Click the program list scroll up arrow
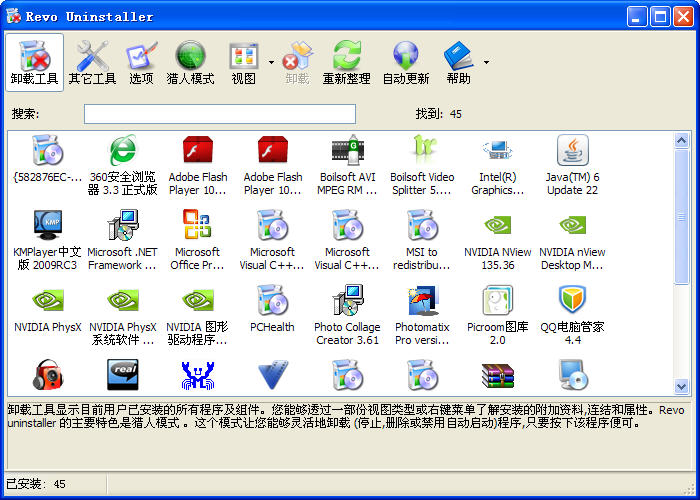Screen dimensions: 700x500 coord(682,139)
